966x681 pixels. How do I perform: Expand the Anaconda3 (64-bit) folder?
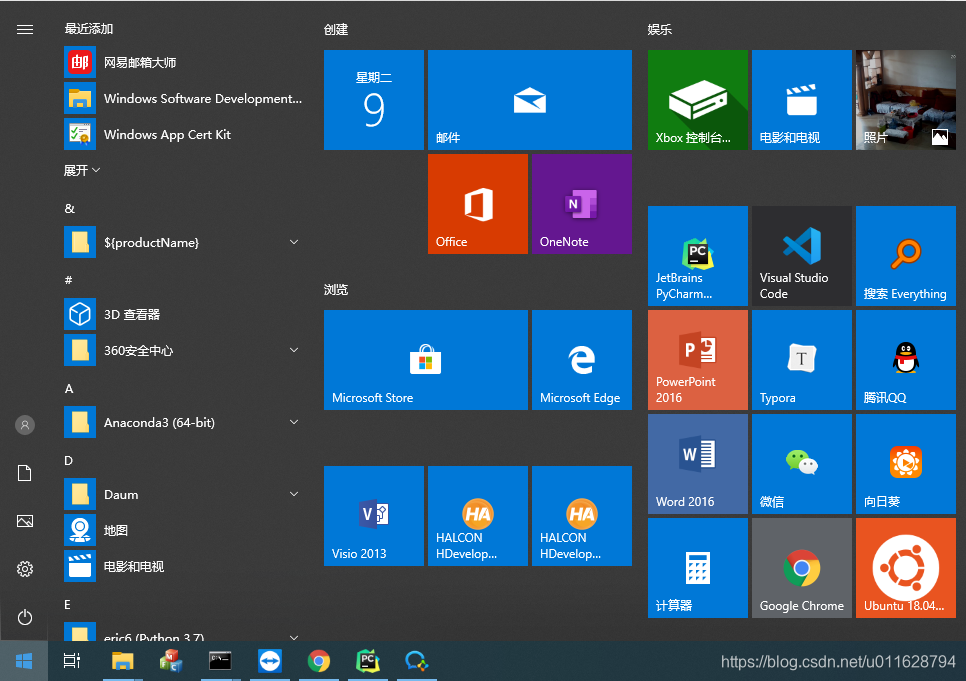coord(185,422)
